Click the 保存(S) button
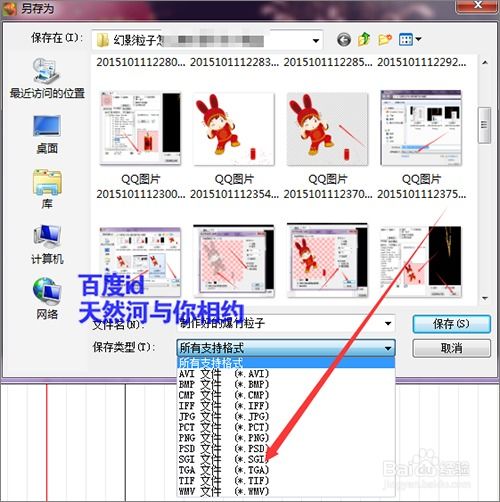 [451, 324]
